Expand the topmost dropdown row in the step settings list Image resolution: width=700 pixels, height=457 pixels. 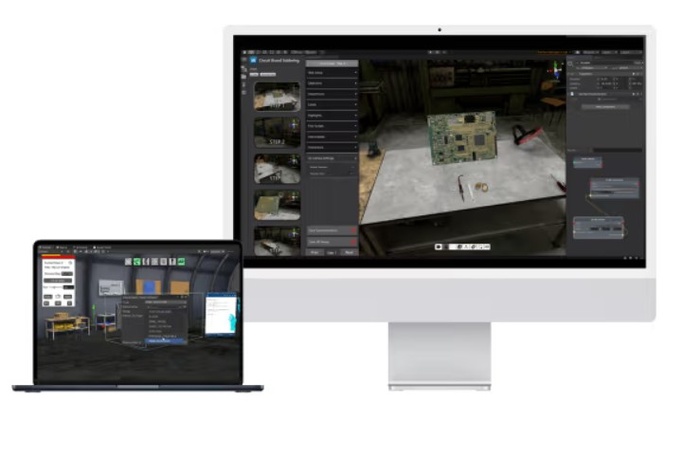(331, 72)
